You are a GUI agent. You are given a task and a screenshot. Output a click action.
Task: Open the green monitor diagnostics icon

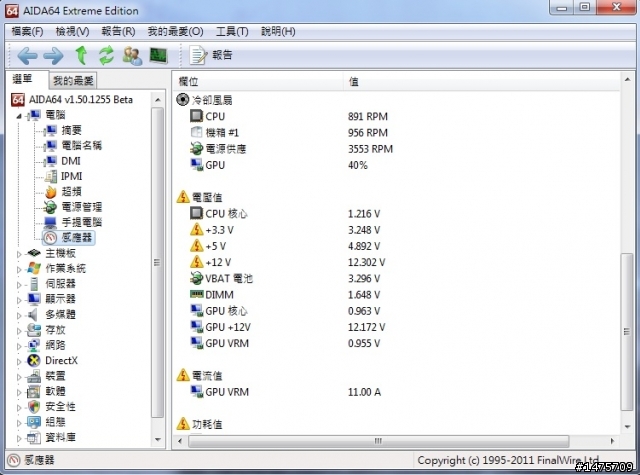[158, 55]
